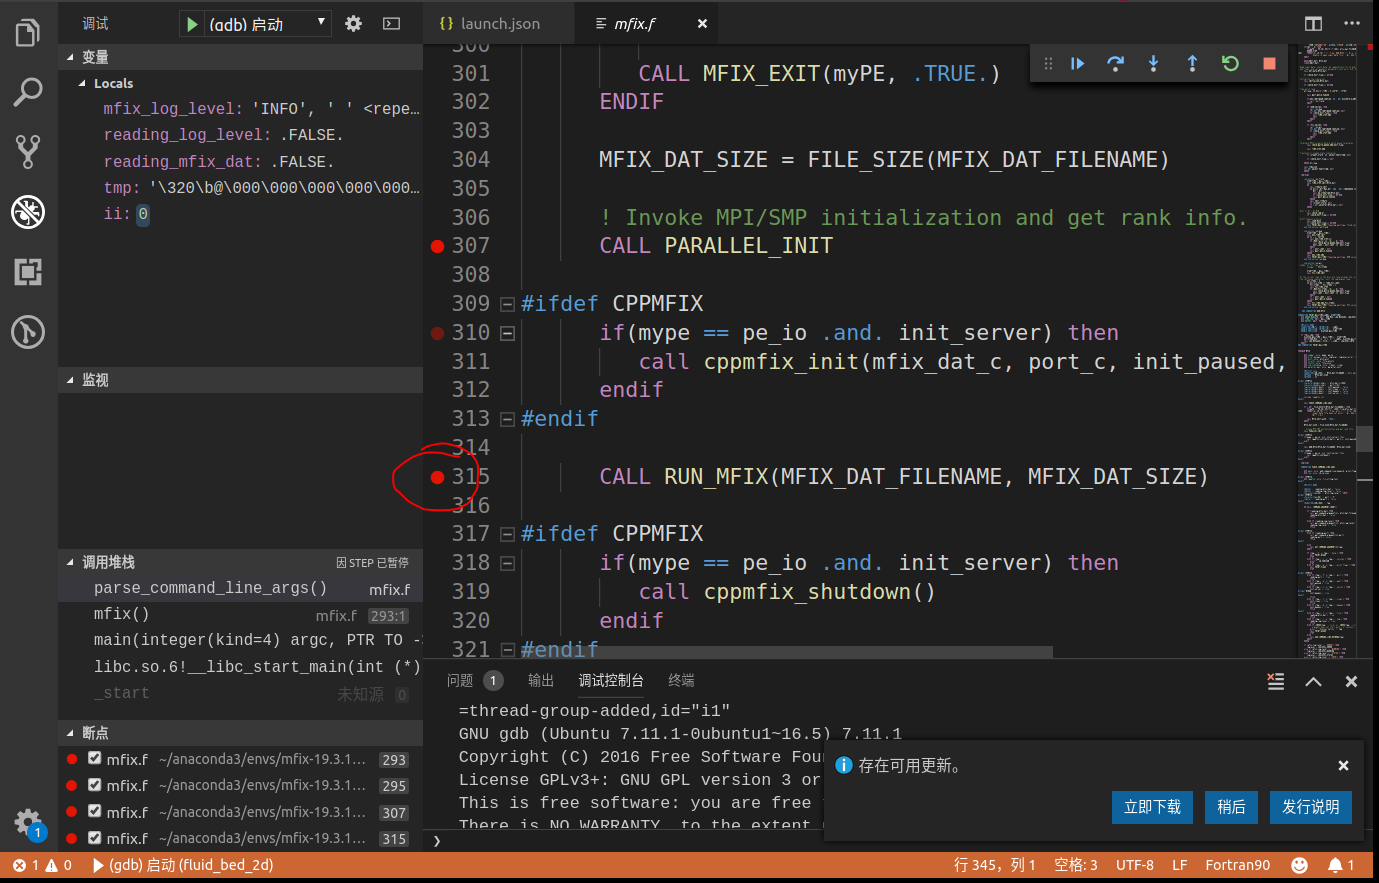The height and width of the screenshot is (883, 1379).
Task: Toggle breakpoint checkbox for mfix.f line 293
Action: coord(95,758)
